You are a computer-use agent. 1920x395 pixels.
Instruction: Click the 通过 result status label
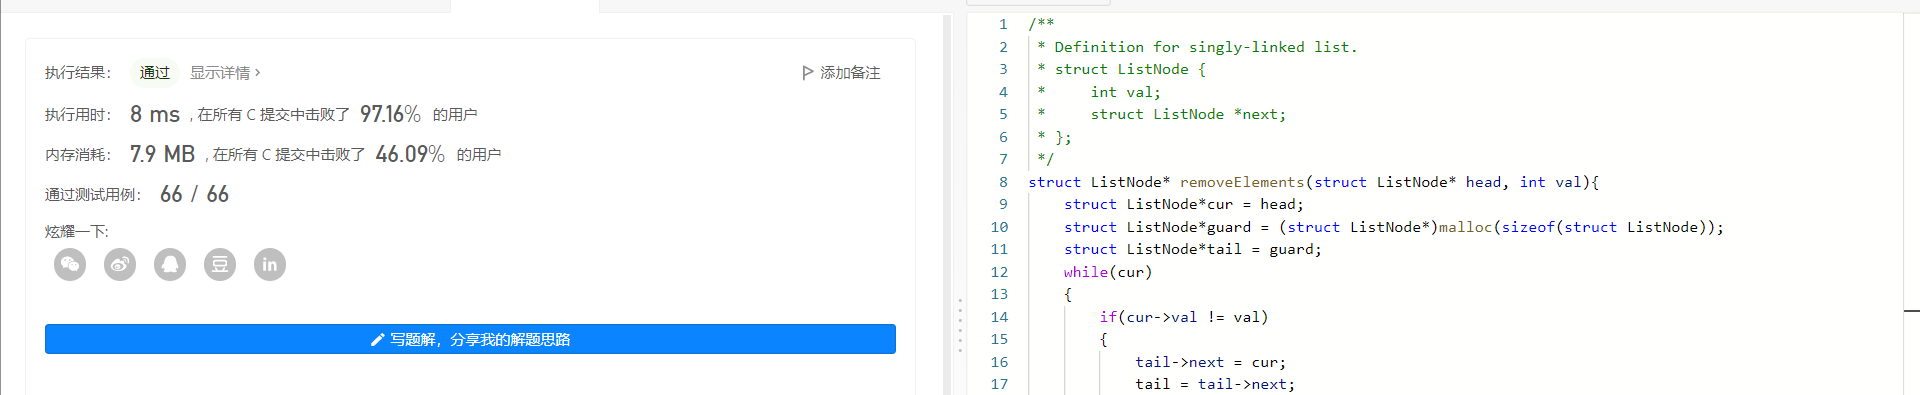155,73
